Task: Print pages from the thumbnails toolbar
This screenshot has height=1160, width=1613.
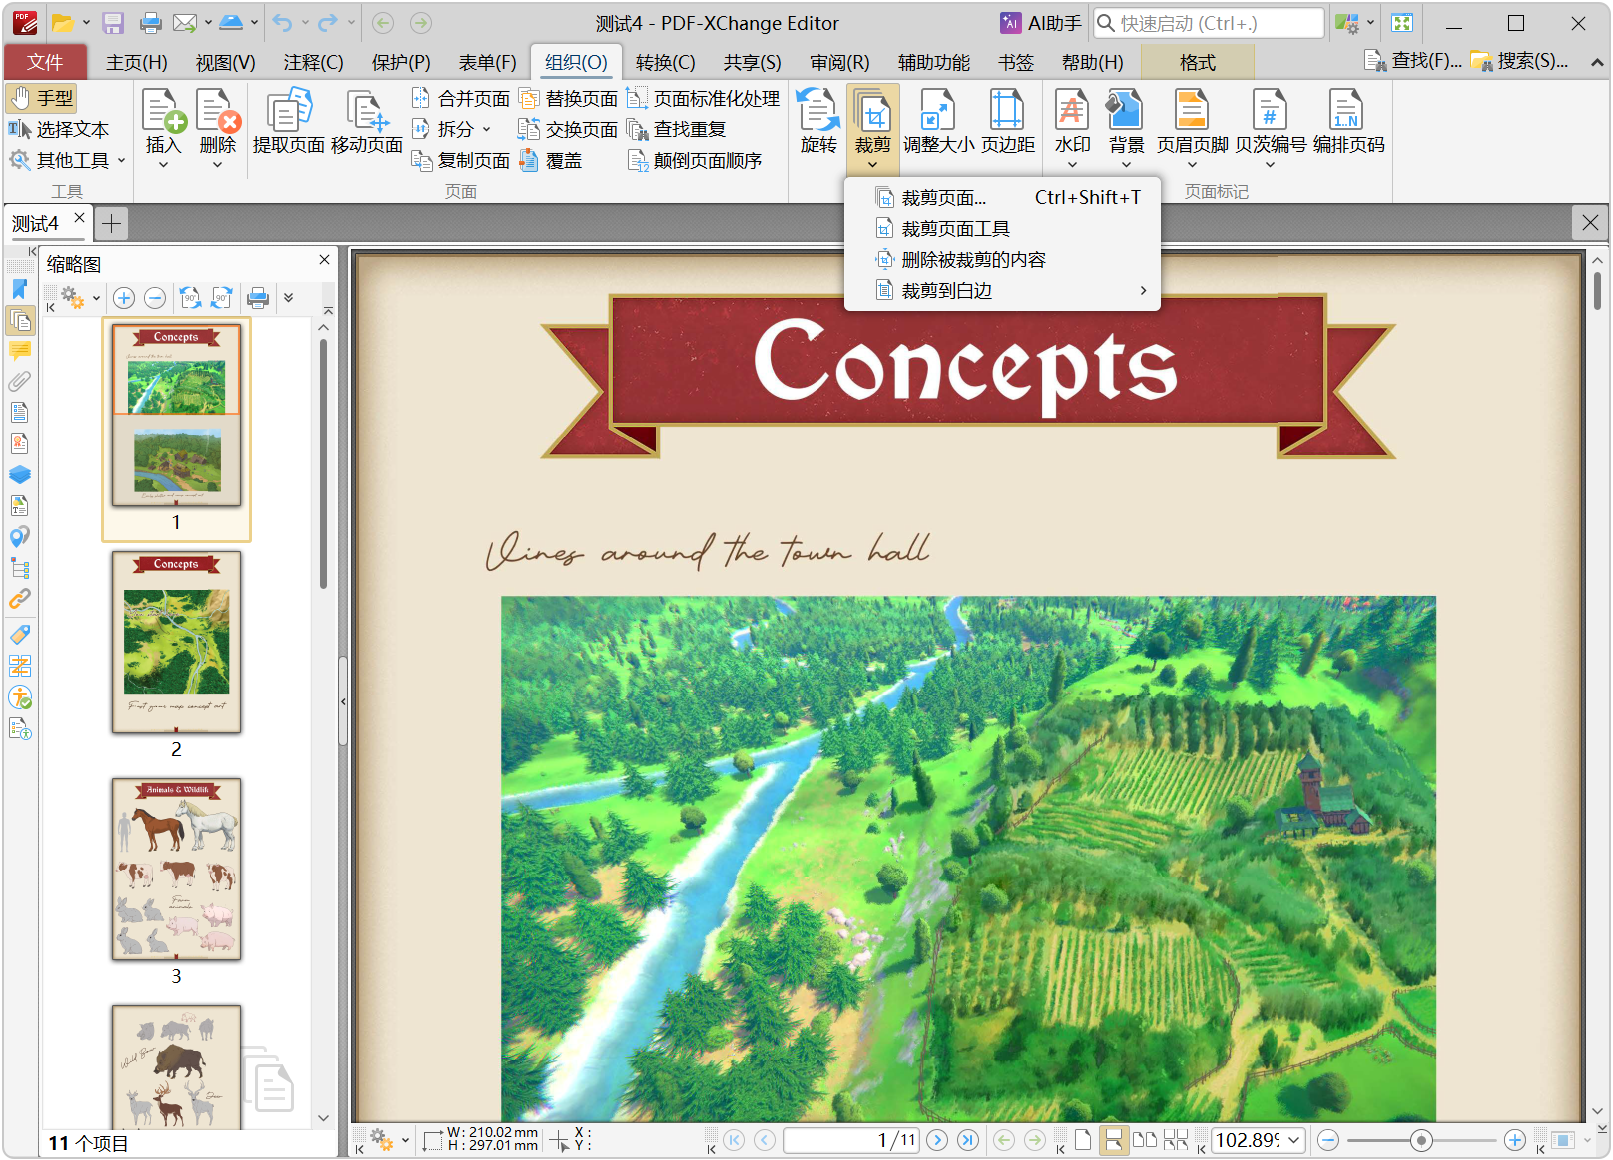Action: coord(258,298)
